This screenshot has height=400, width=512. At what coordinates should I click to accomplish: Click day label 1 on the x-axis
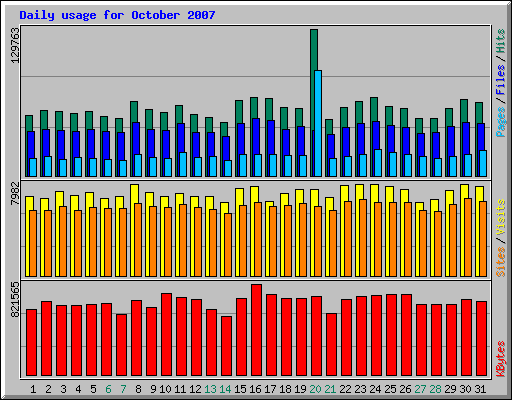33,389
